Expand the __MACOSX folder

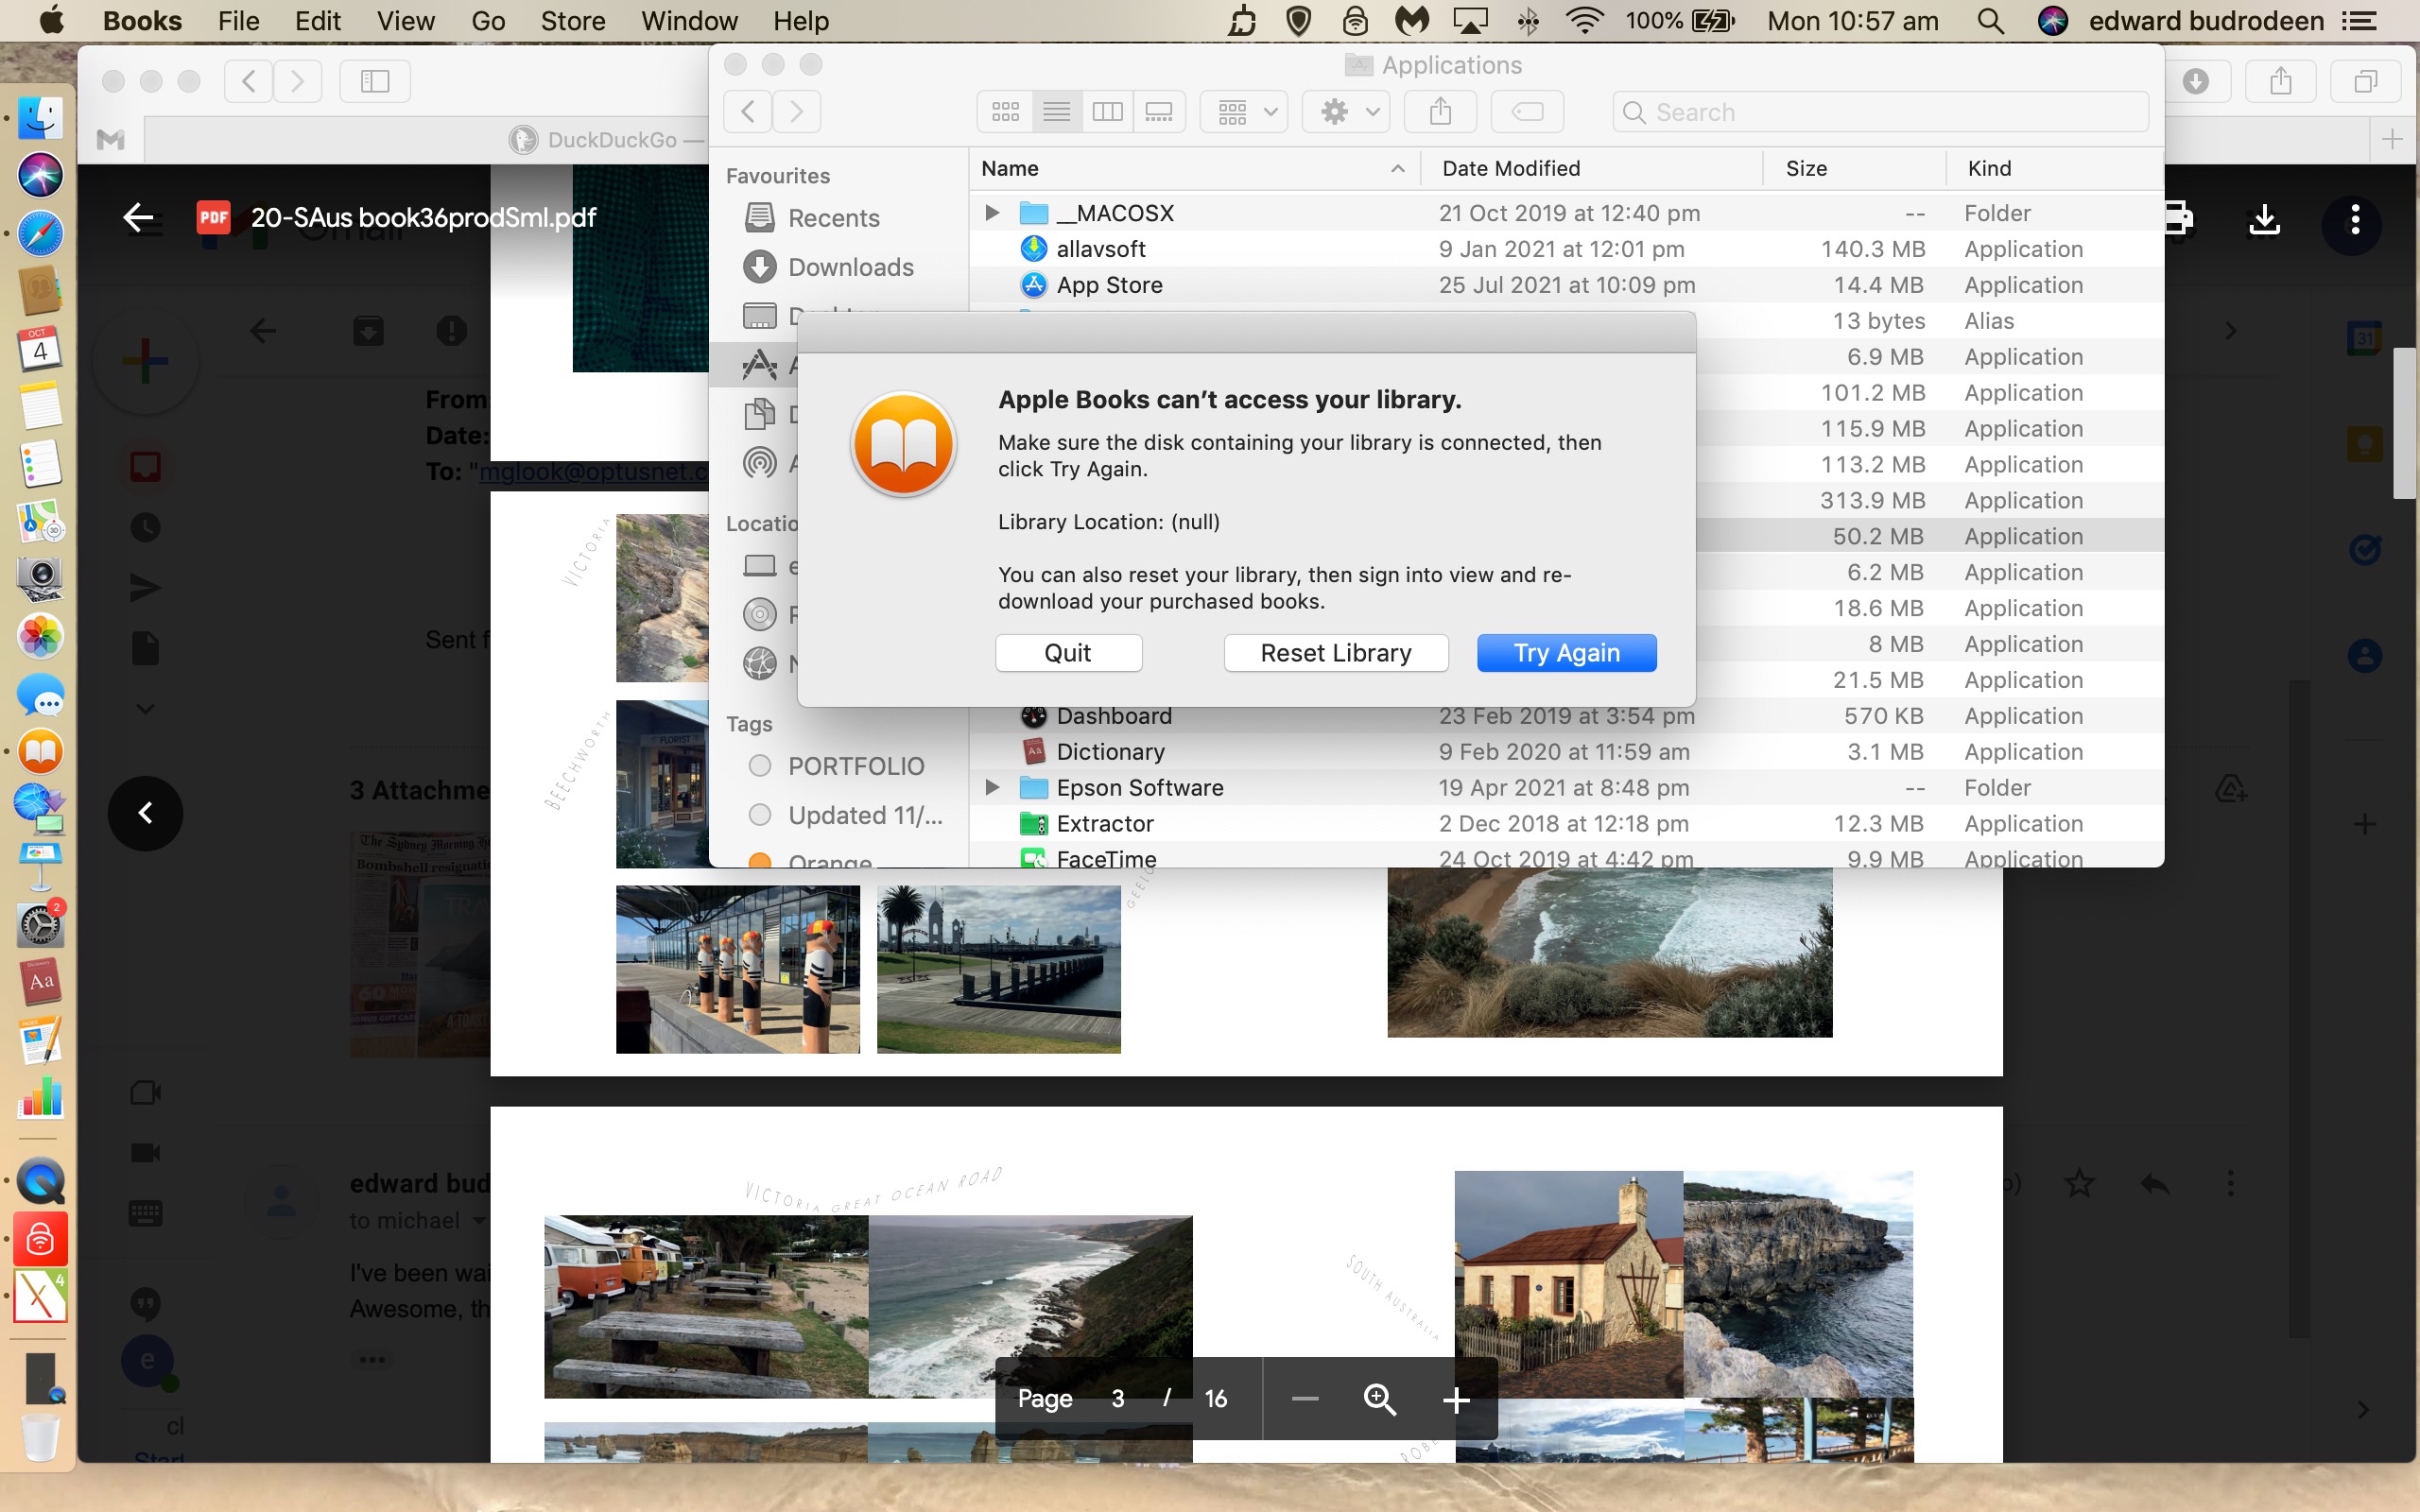coord(991,213)
